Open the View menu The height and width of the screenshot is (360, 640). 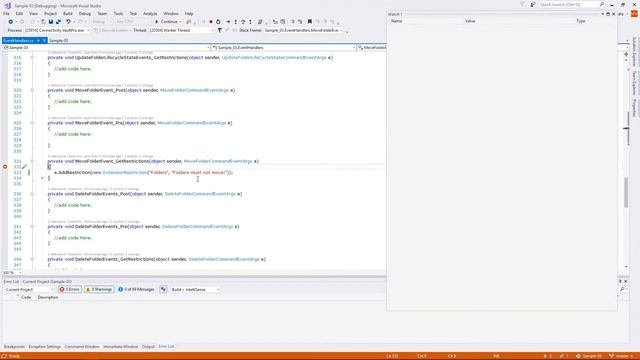(x=33, y=13)
